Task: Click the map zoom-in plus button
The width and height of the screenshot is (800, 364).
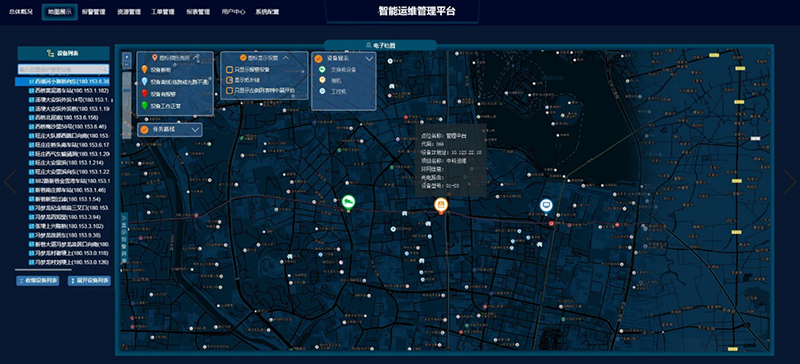Action: pos(127,57)
